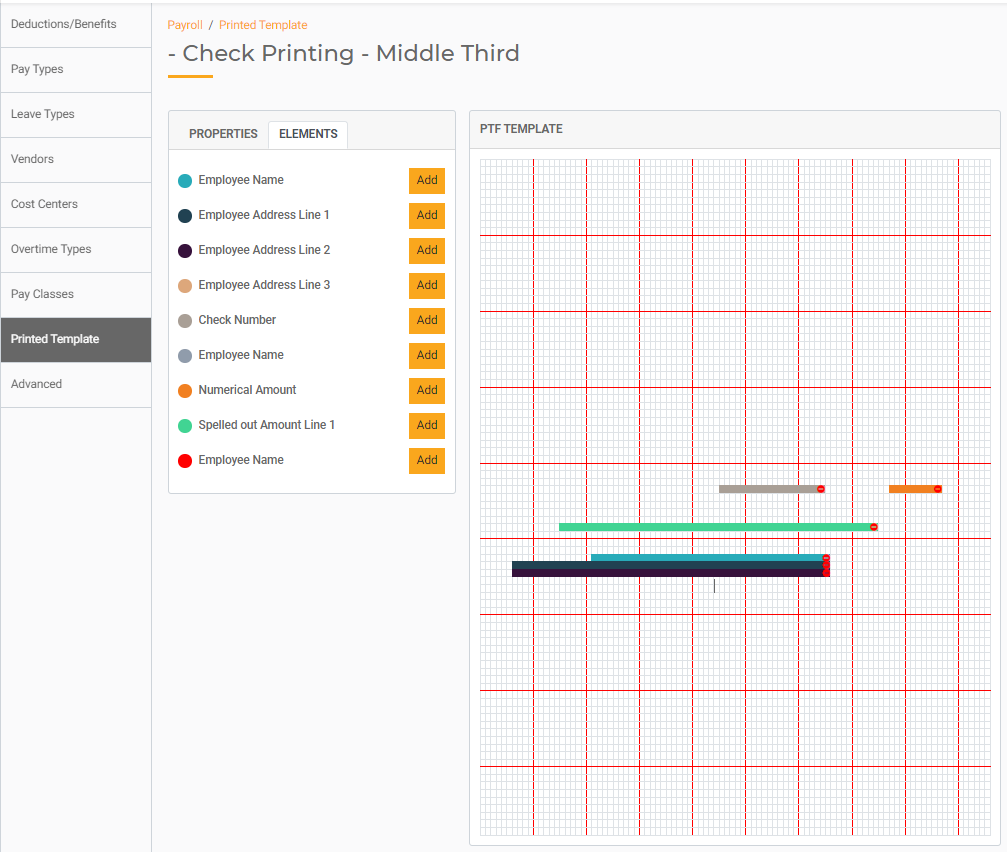This screenshot has width=1007, height=852.
Task: Click dark navy dot for Address Line 1
Action: coord(185,216)
